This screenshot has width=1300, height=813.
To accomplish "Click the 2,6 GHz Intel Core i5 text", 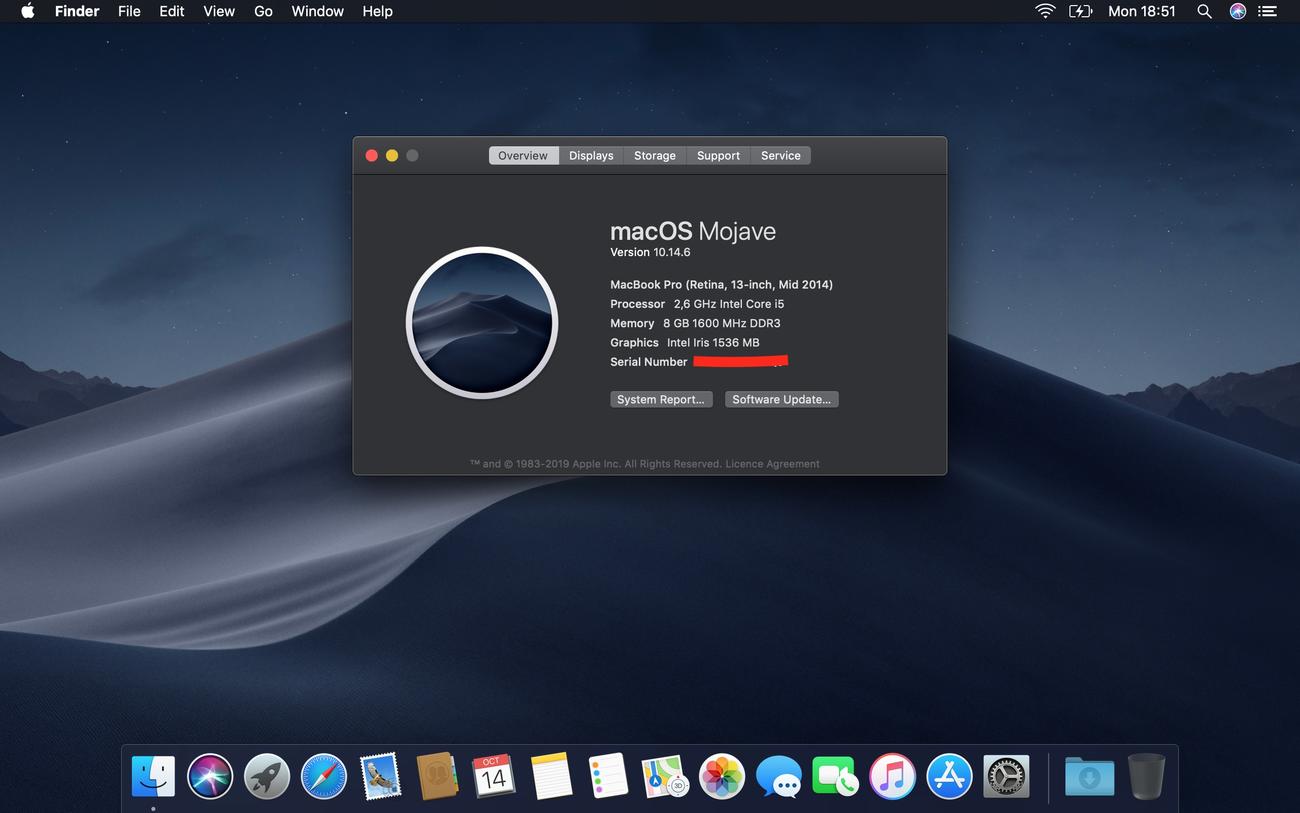I will coord(729,304).
